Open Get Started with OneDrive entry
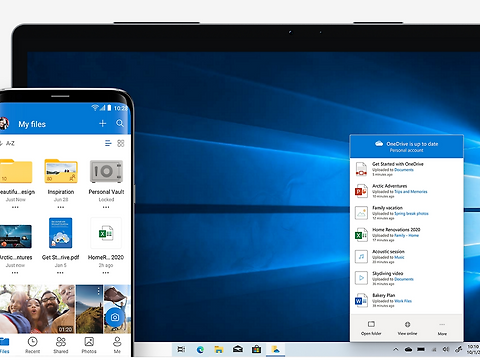 (x=407, y=169)
